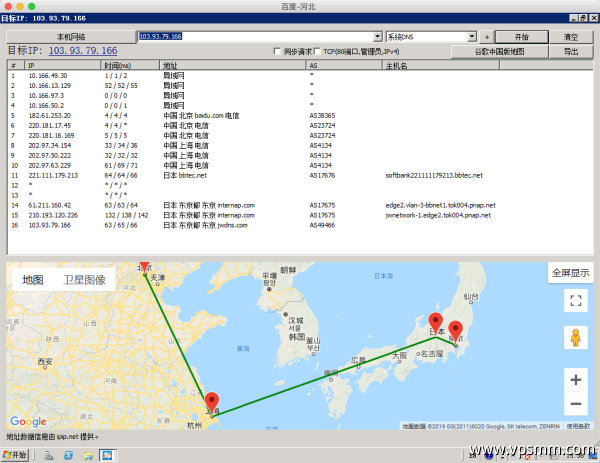This screenshot has width=600, height=463.
Task: Focus the IP address input field
Action: [x=255, y=37]
